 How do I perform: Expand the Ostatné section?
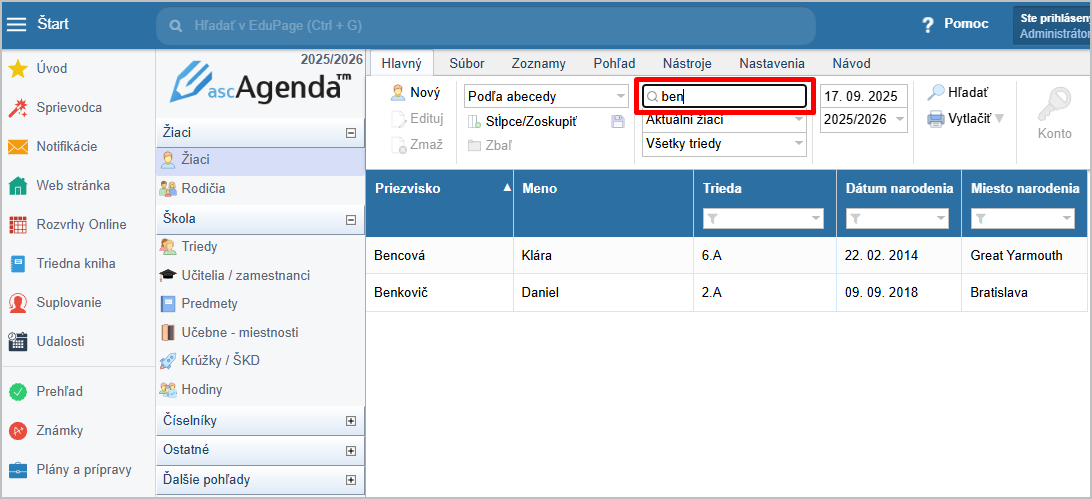(351, 450)
